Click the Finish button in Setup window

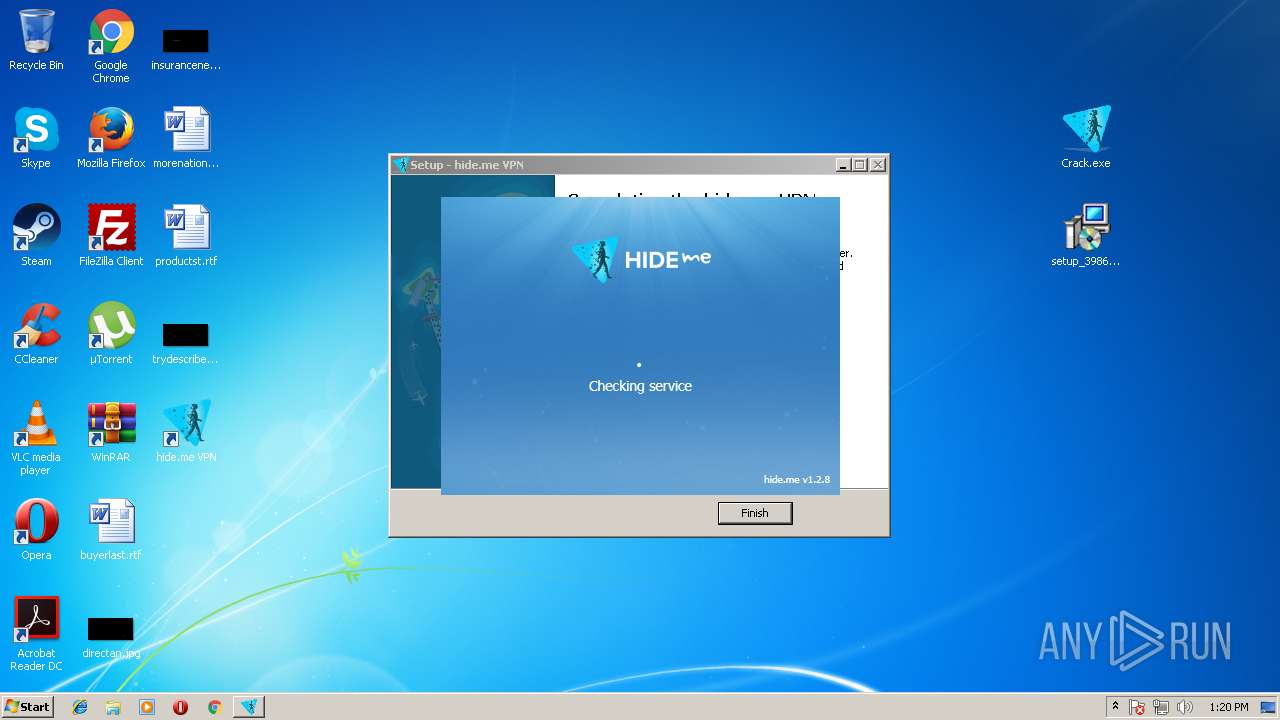coord(755,513)
